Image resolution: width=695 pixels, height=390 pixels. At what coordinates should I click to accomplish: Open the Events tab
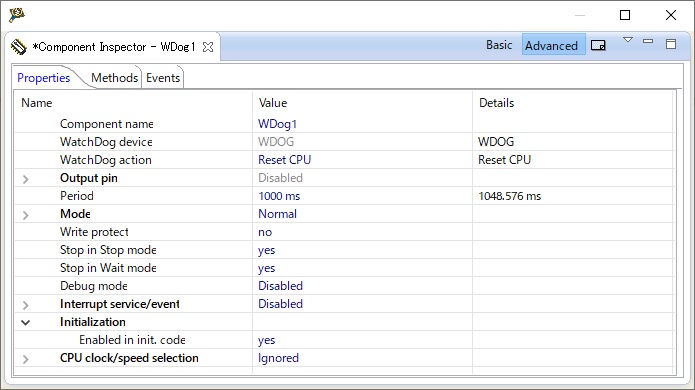click(163, 78)
